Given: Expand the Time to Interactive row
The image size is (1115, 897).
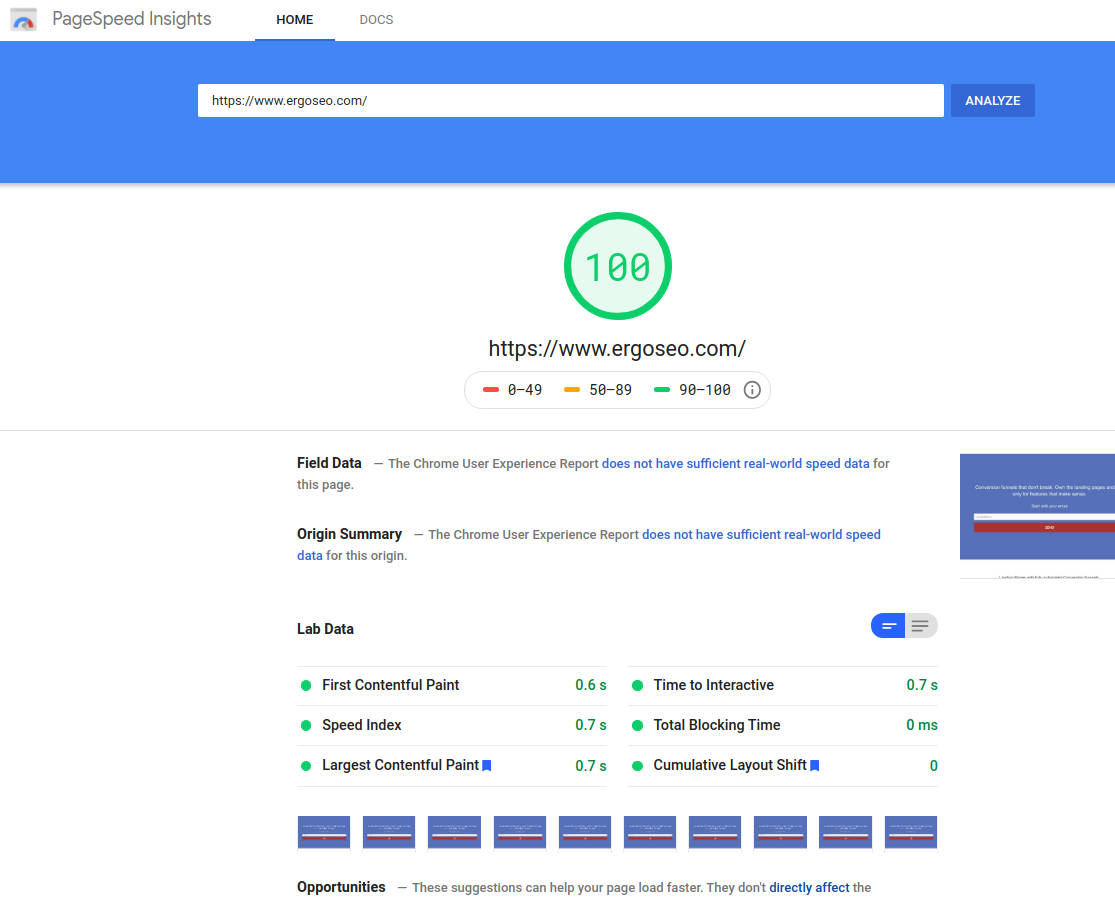Looking at the screenshot, I should [713, 685].
